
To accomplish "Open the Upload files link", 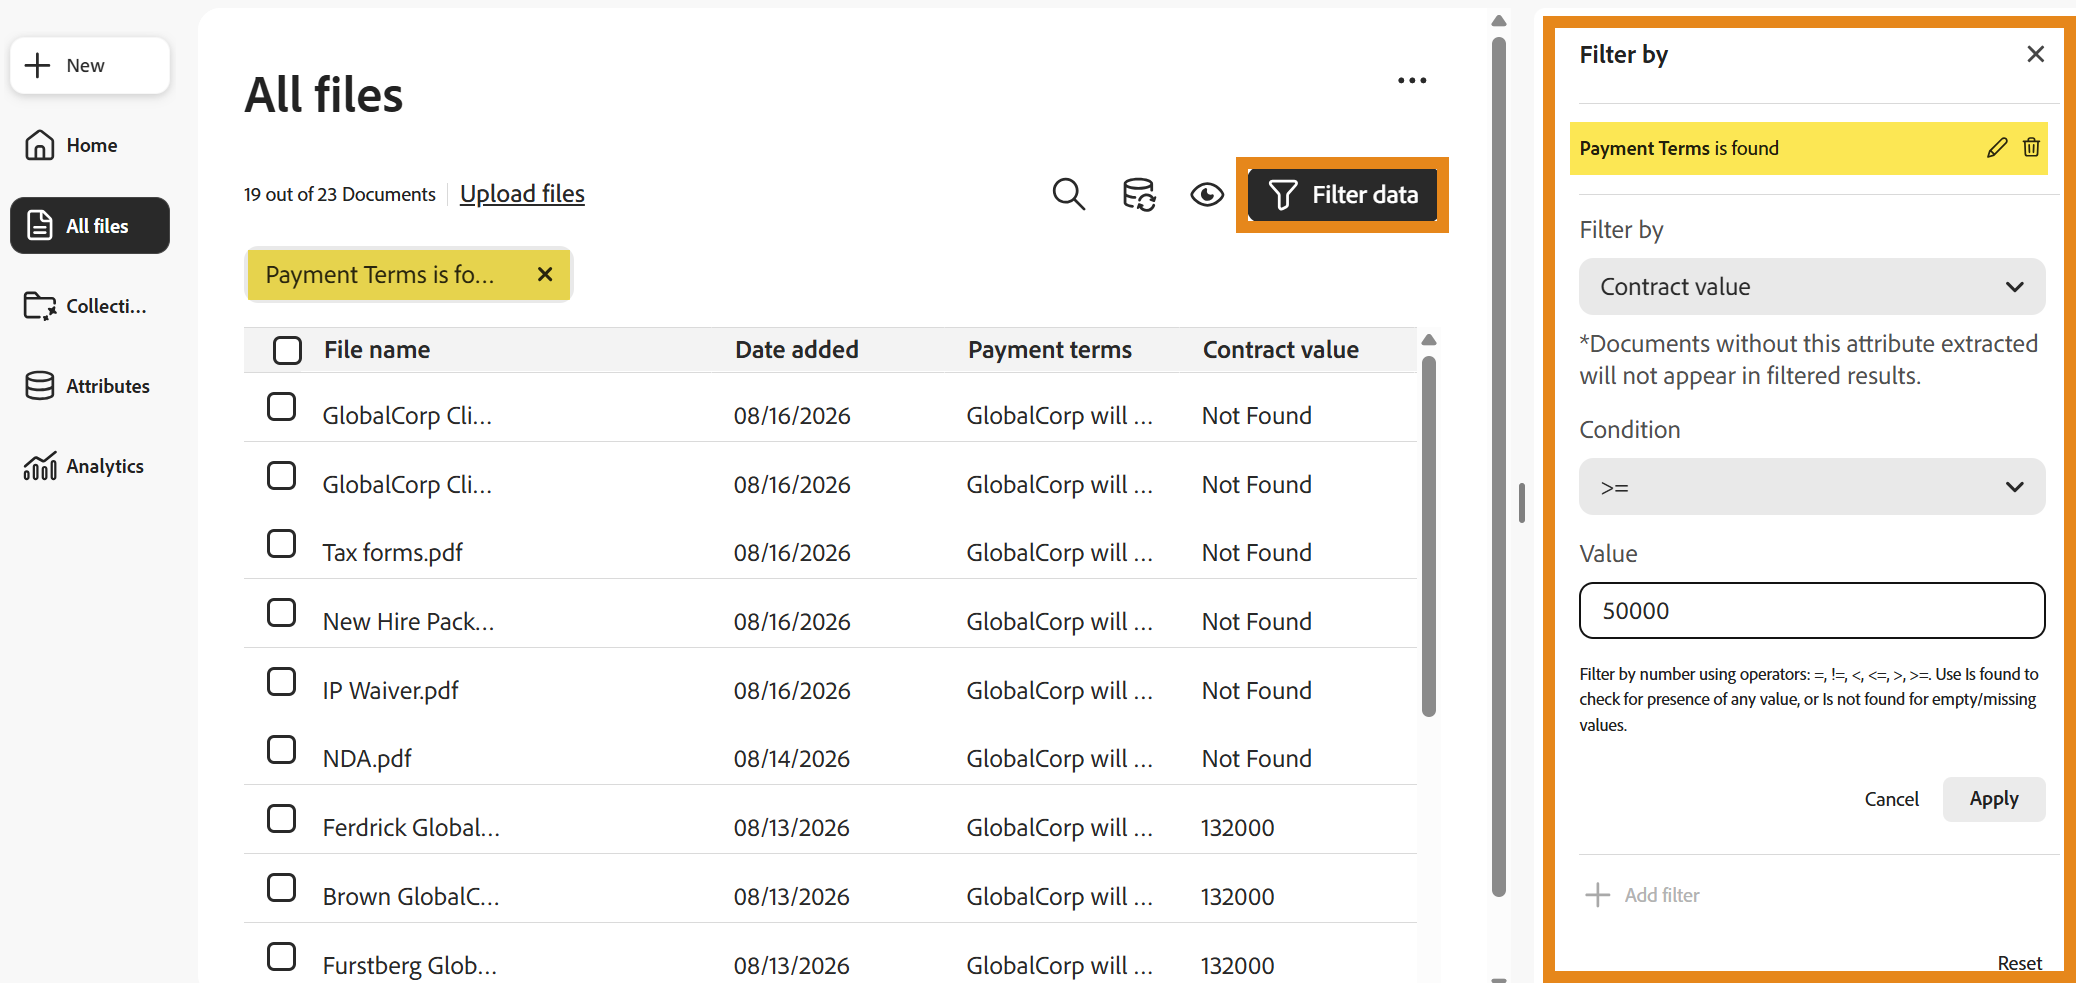I will point(522,194).
